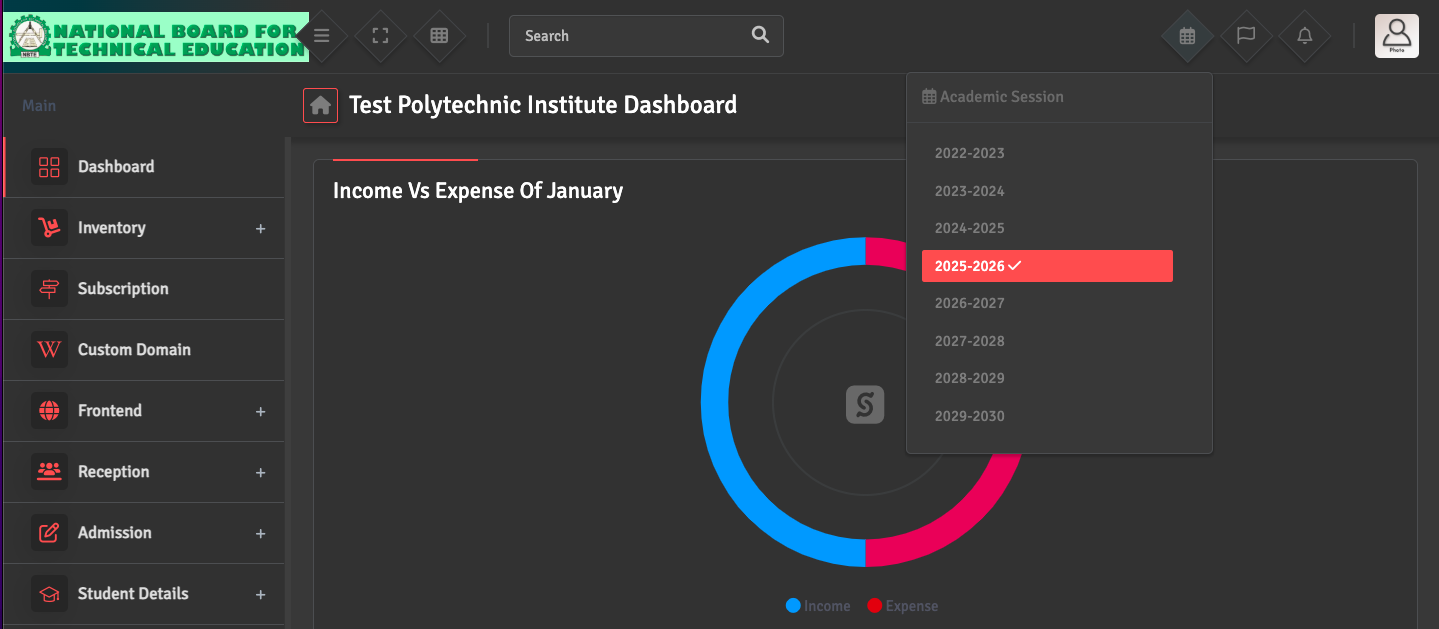Toggle Expense legend in chart
Image resolution: width=1439 pixels, height=629 pixels.
[902, 606]
